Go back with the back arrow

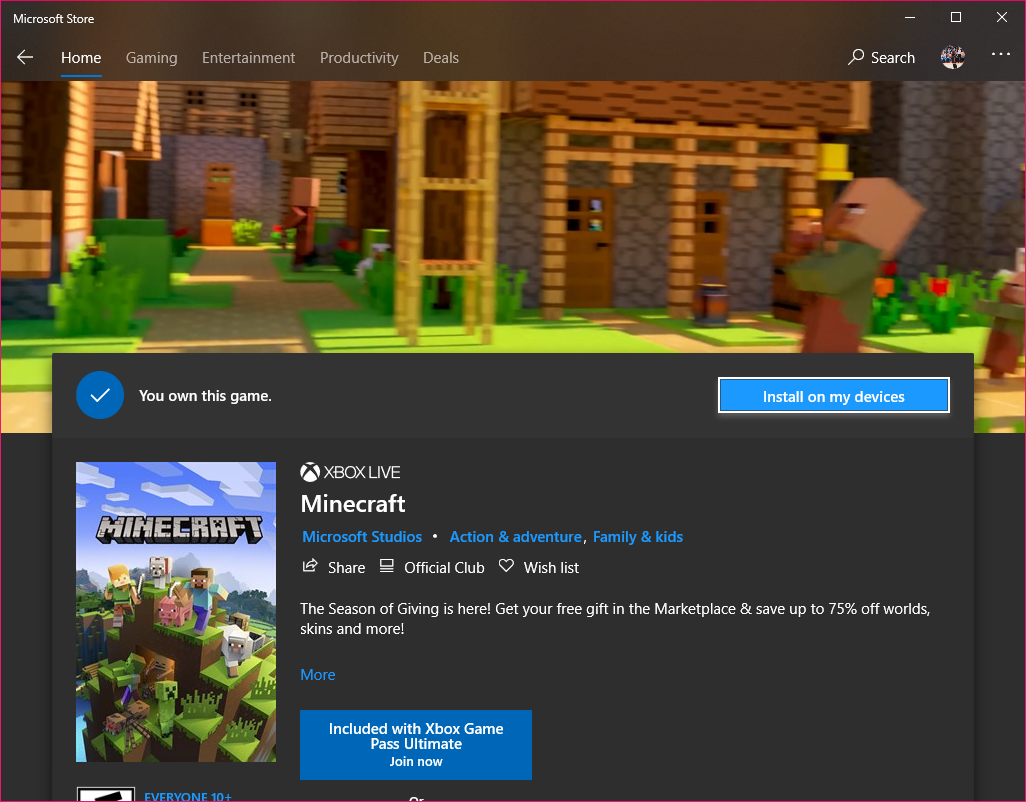25,58
